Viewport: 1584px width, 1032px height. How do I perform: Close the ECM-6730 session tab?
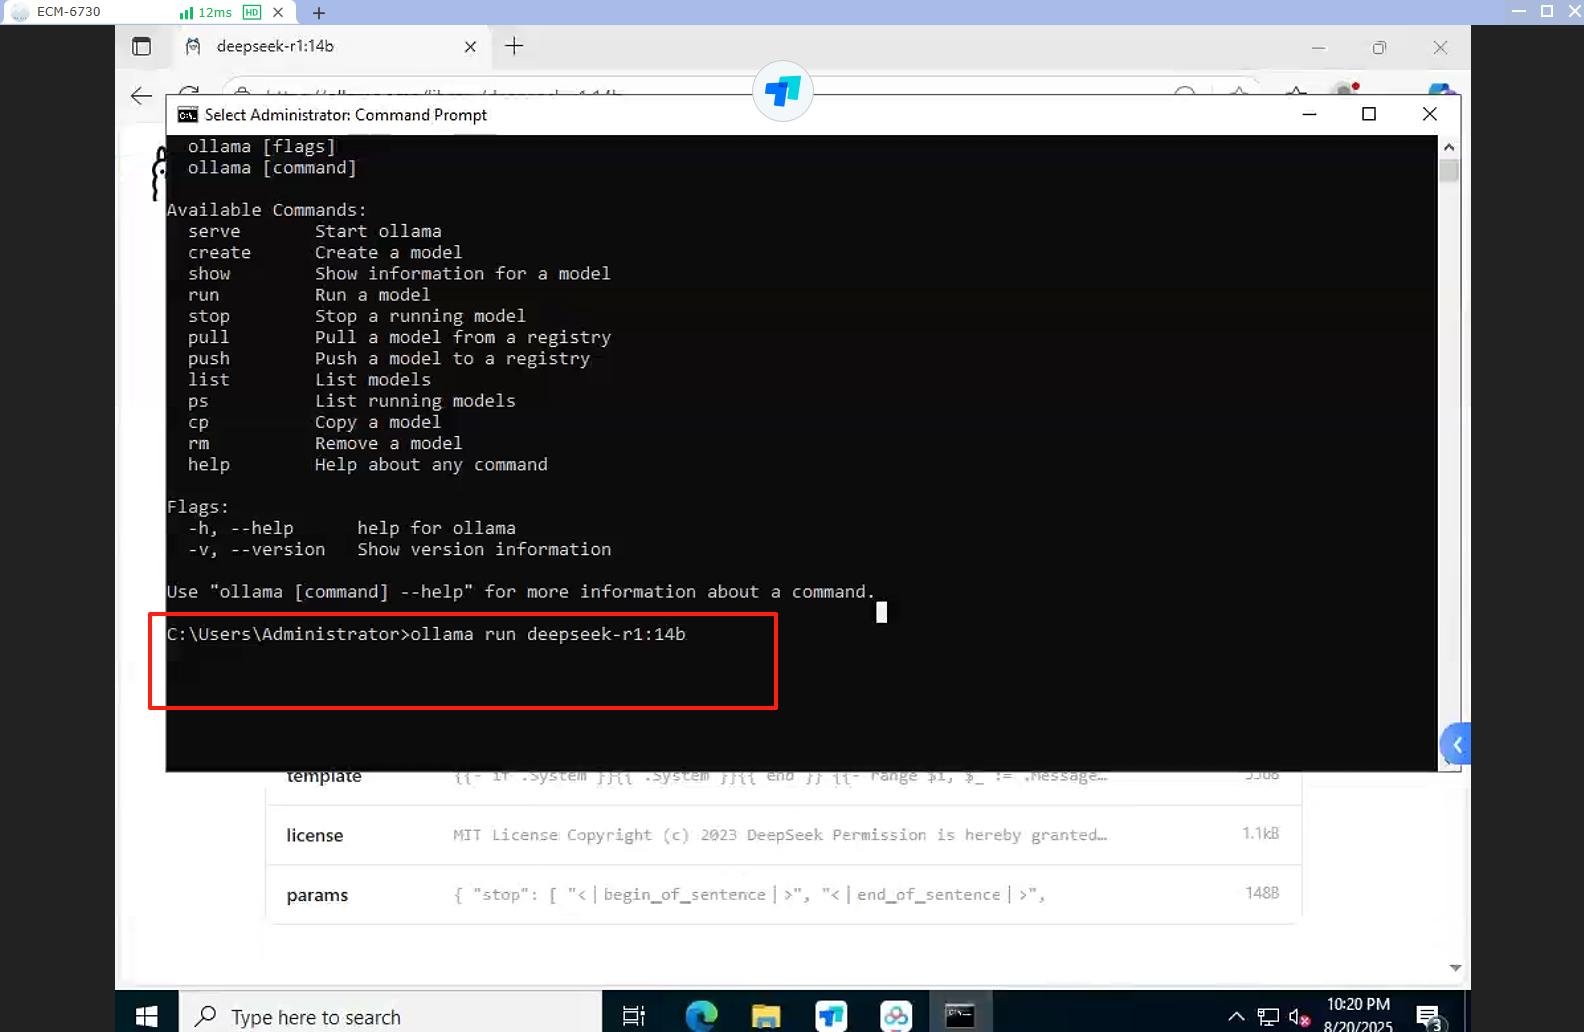click(x=278, y=12)
